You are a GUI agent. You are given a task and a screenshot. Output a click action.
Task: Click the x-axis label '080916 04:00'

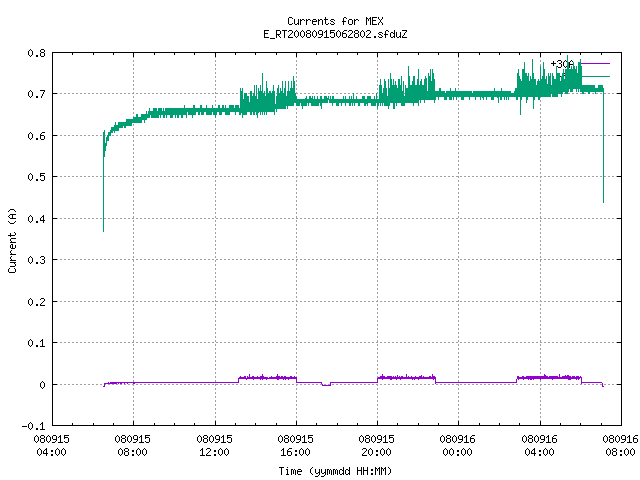tap(540, 445)
